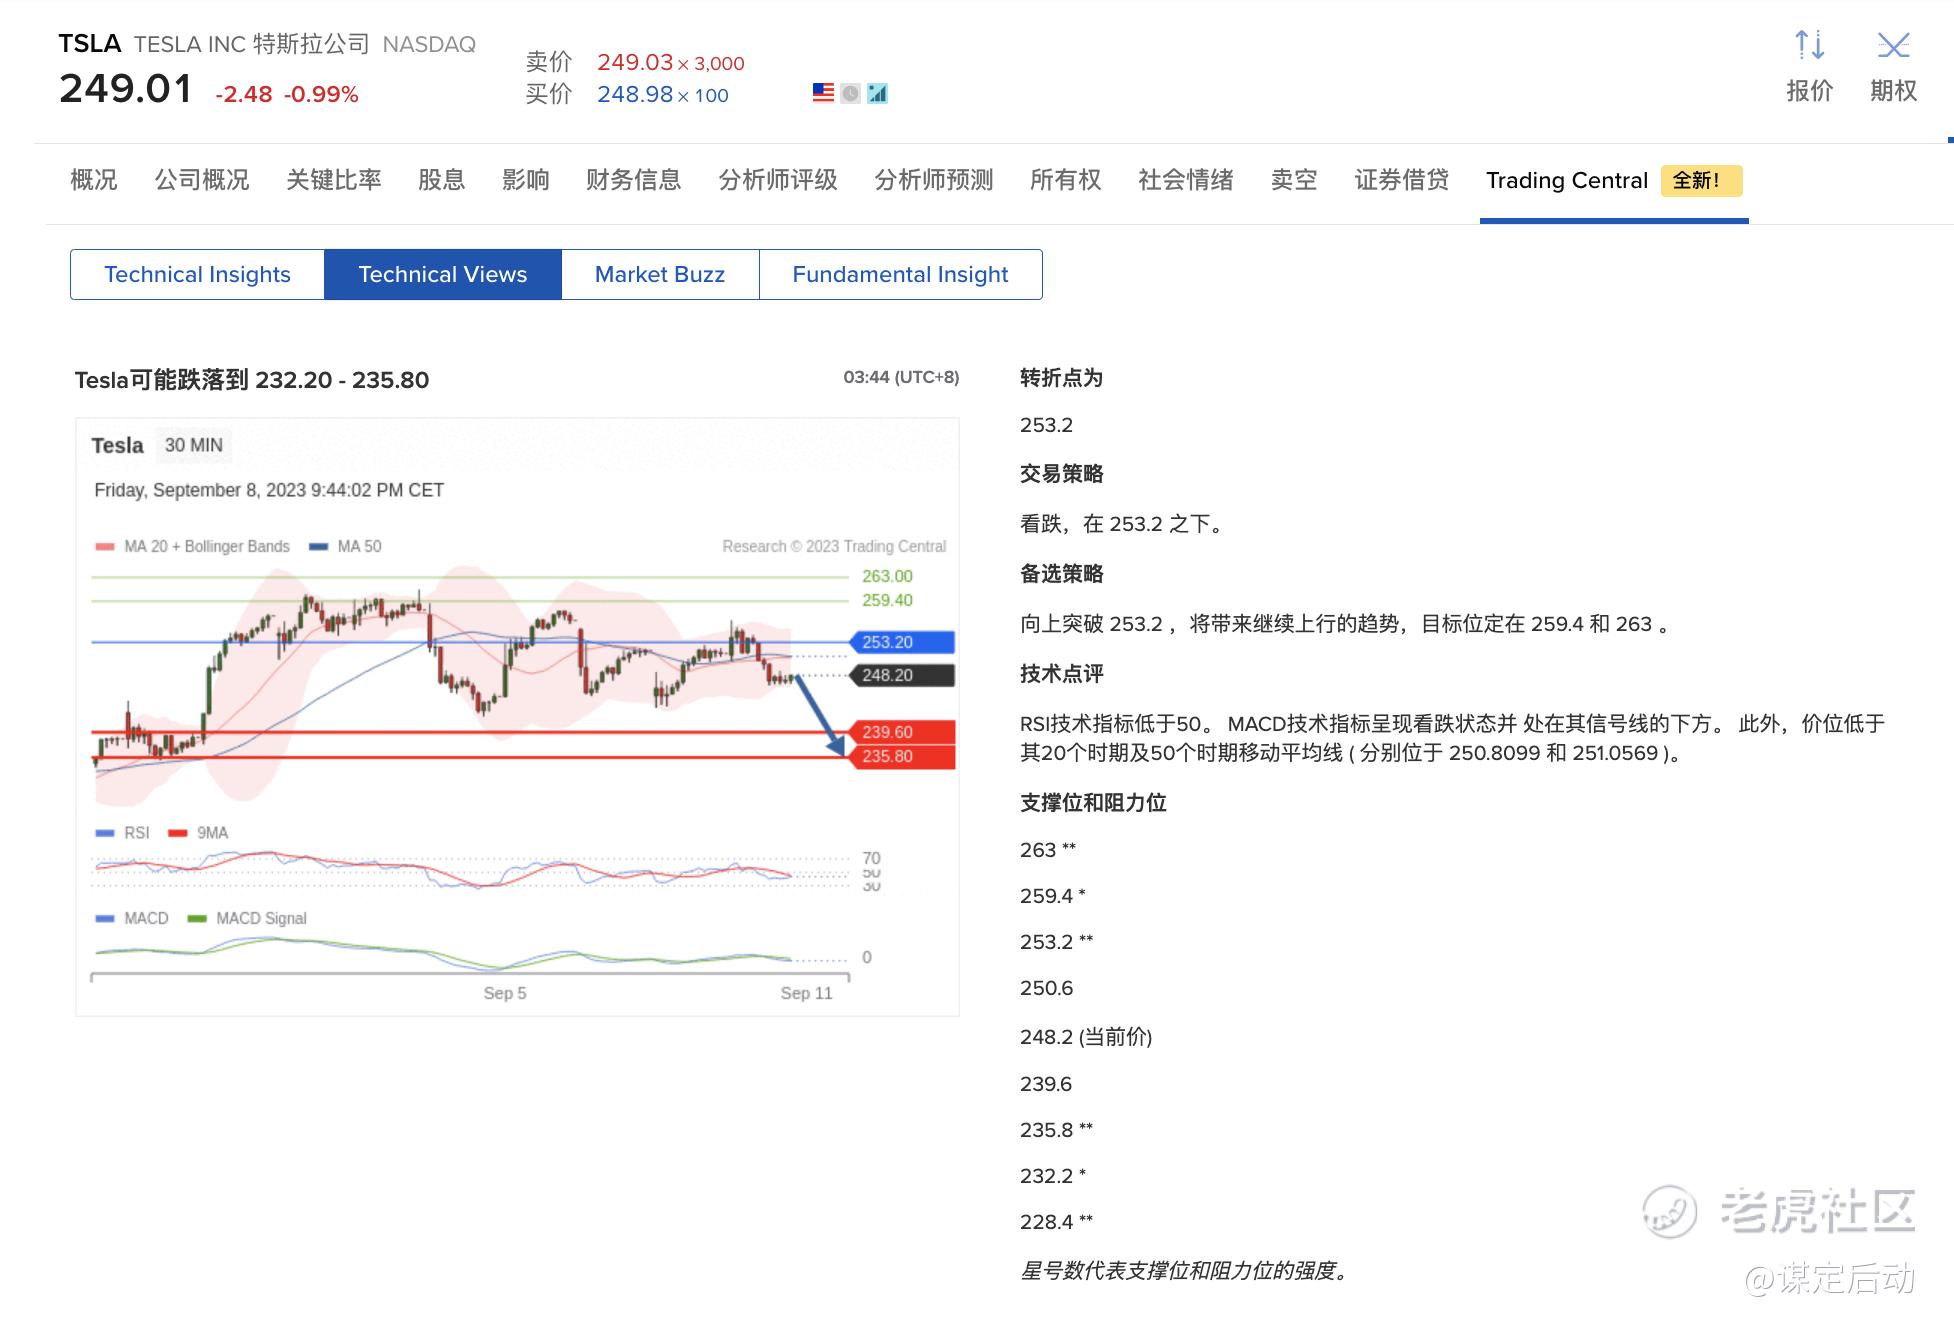The height and width of the screenshot is (1324, 1954).
Task: Click the -0.99% change value
Action: [321, 94]
